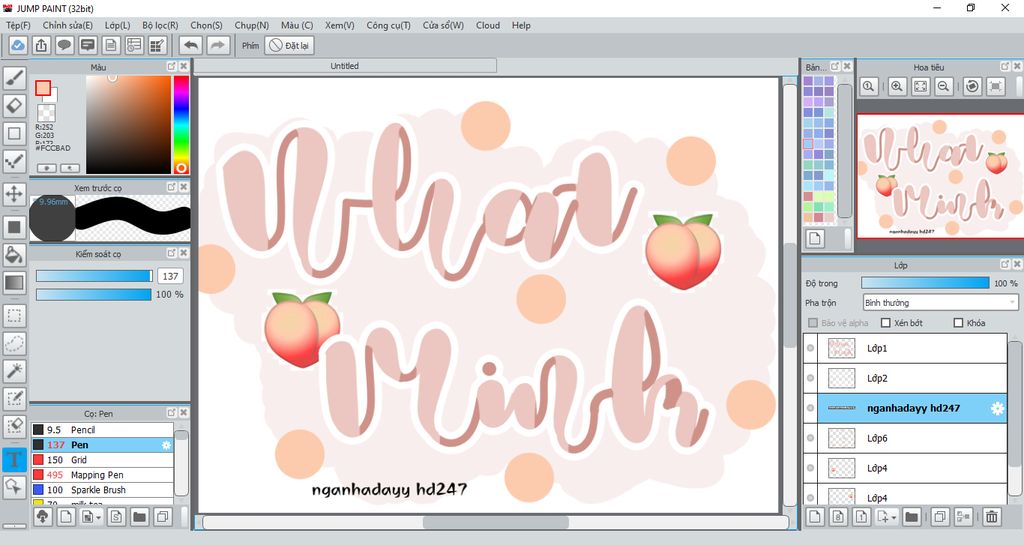Open add-brush dropdown arrow in brush panel
The image size is (1024, 545).
point(99,518)
